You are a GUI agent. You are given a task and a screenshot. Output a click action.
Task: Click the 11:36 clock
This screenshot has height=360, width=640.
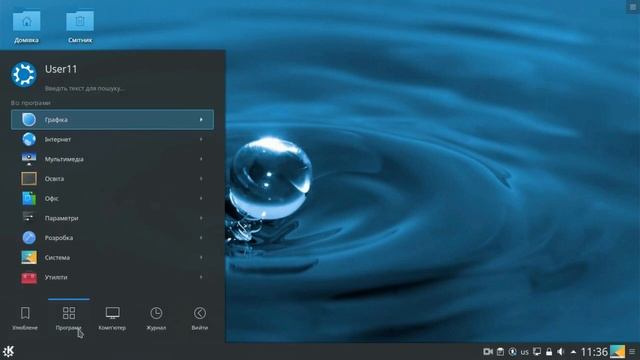(x=594, y=352)
